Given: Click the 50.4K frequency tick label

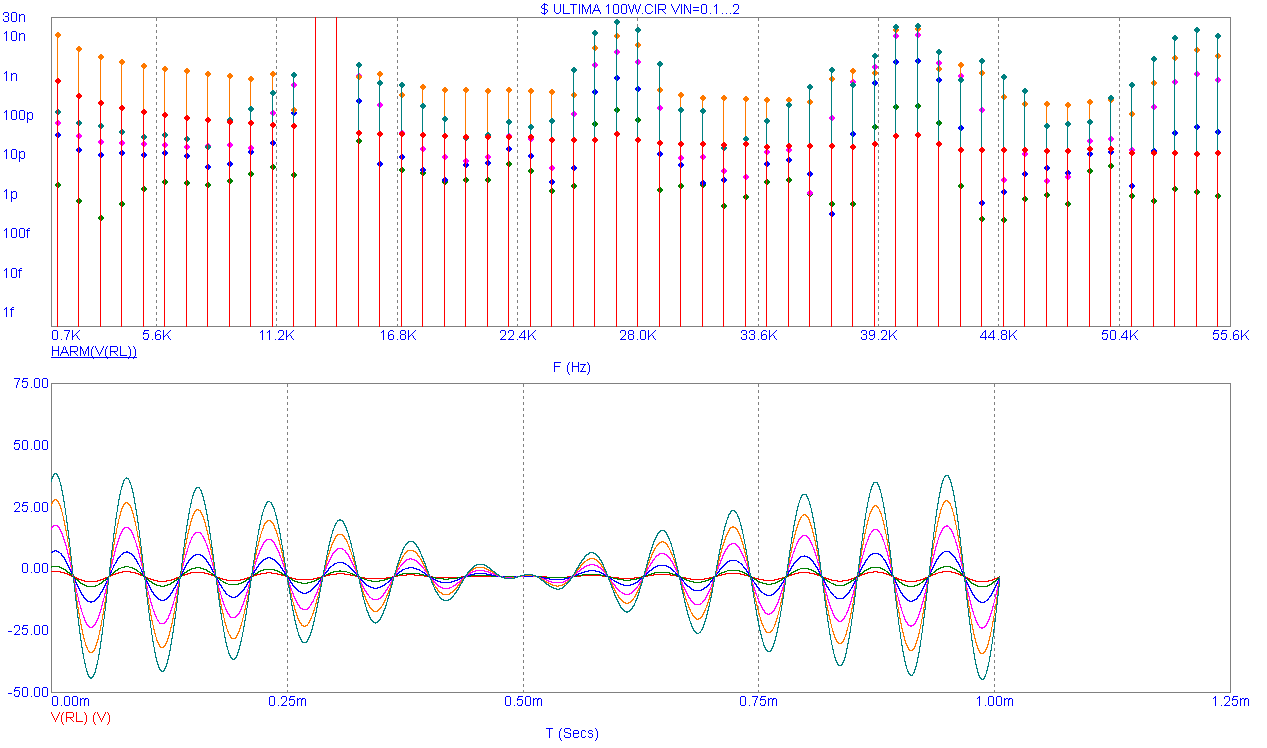Looking at the screenshot, I should click(1119, 335).
